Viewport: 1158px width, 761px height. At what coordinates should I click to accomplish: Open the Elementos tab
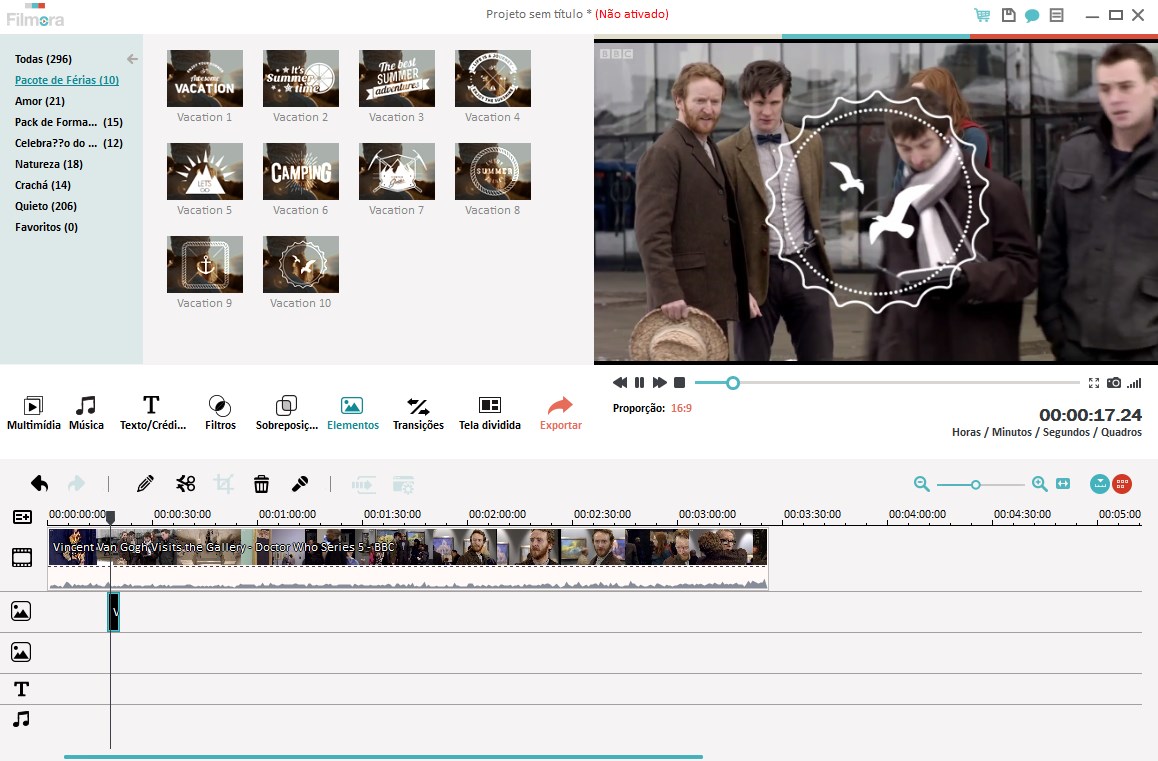352,413
